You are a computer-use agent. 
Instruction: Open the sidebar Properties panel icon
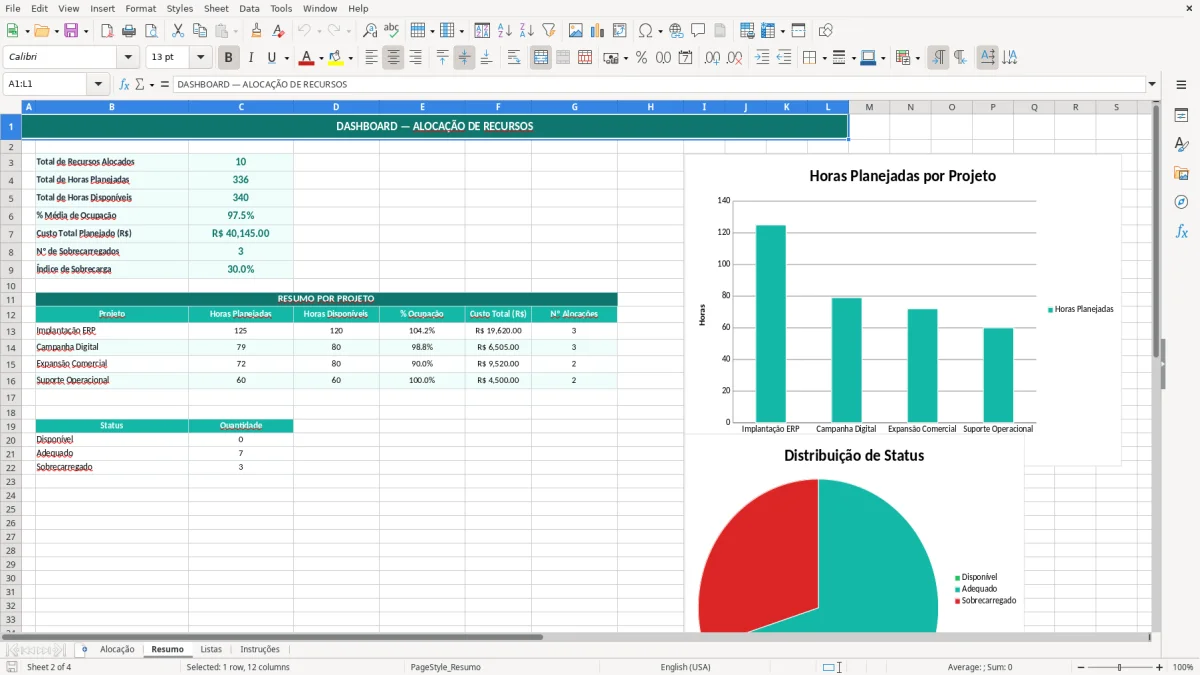click(1181, 116)
